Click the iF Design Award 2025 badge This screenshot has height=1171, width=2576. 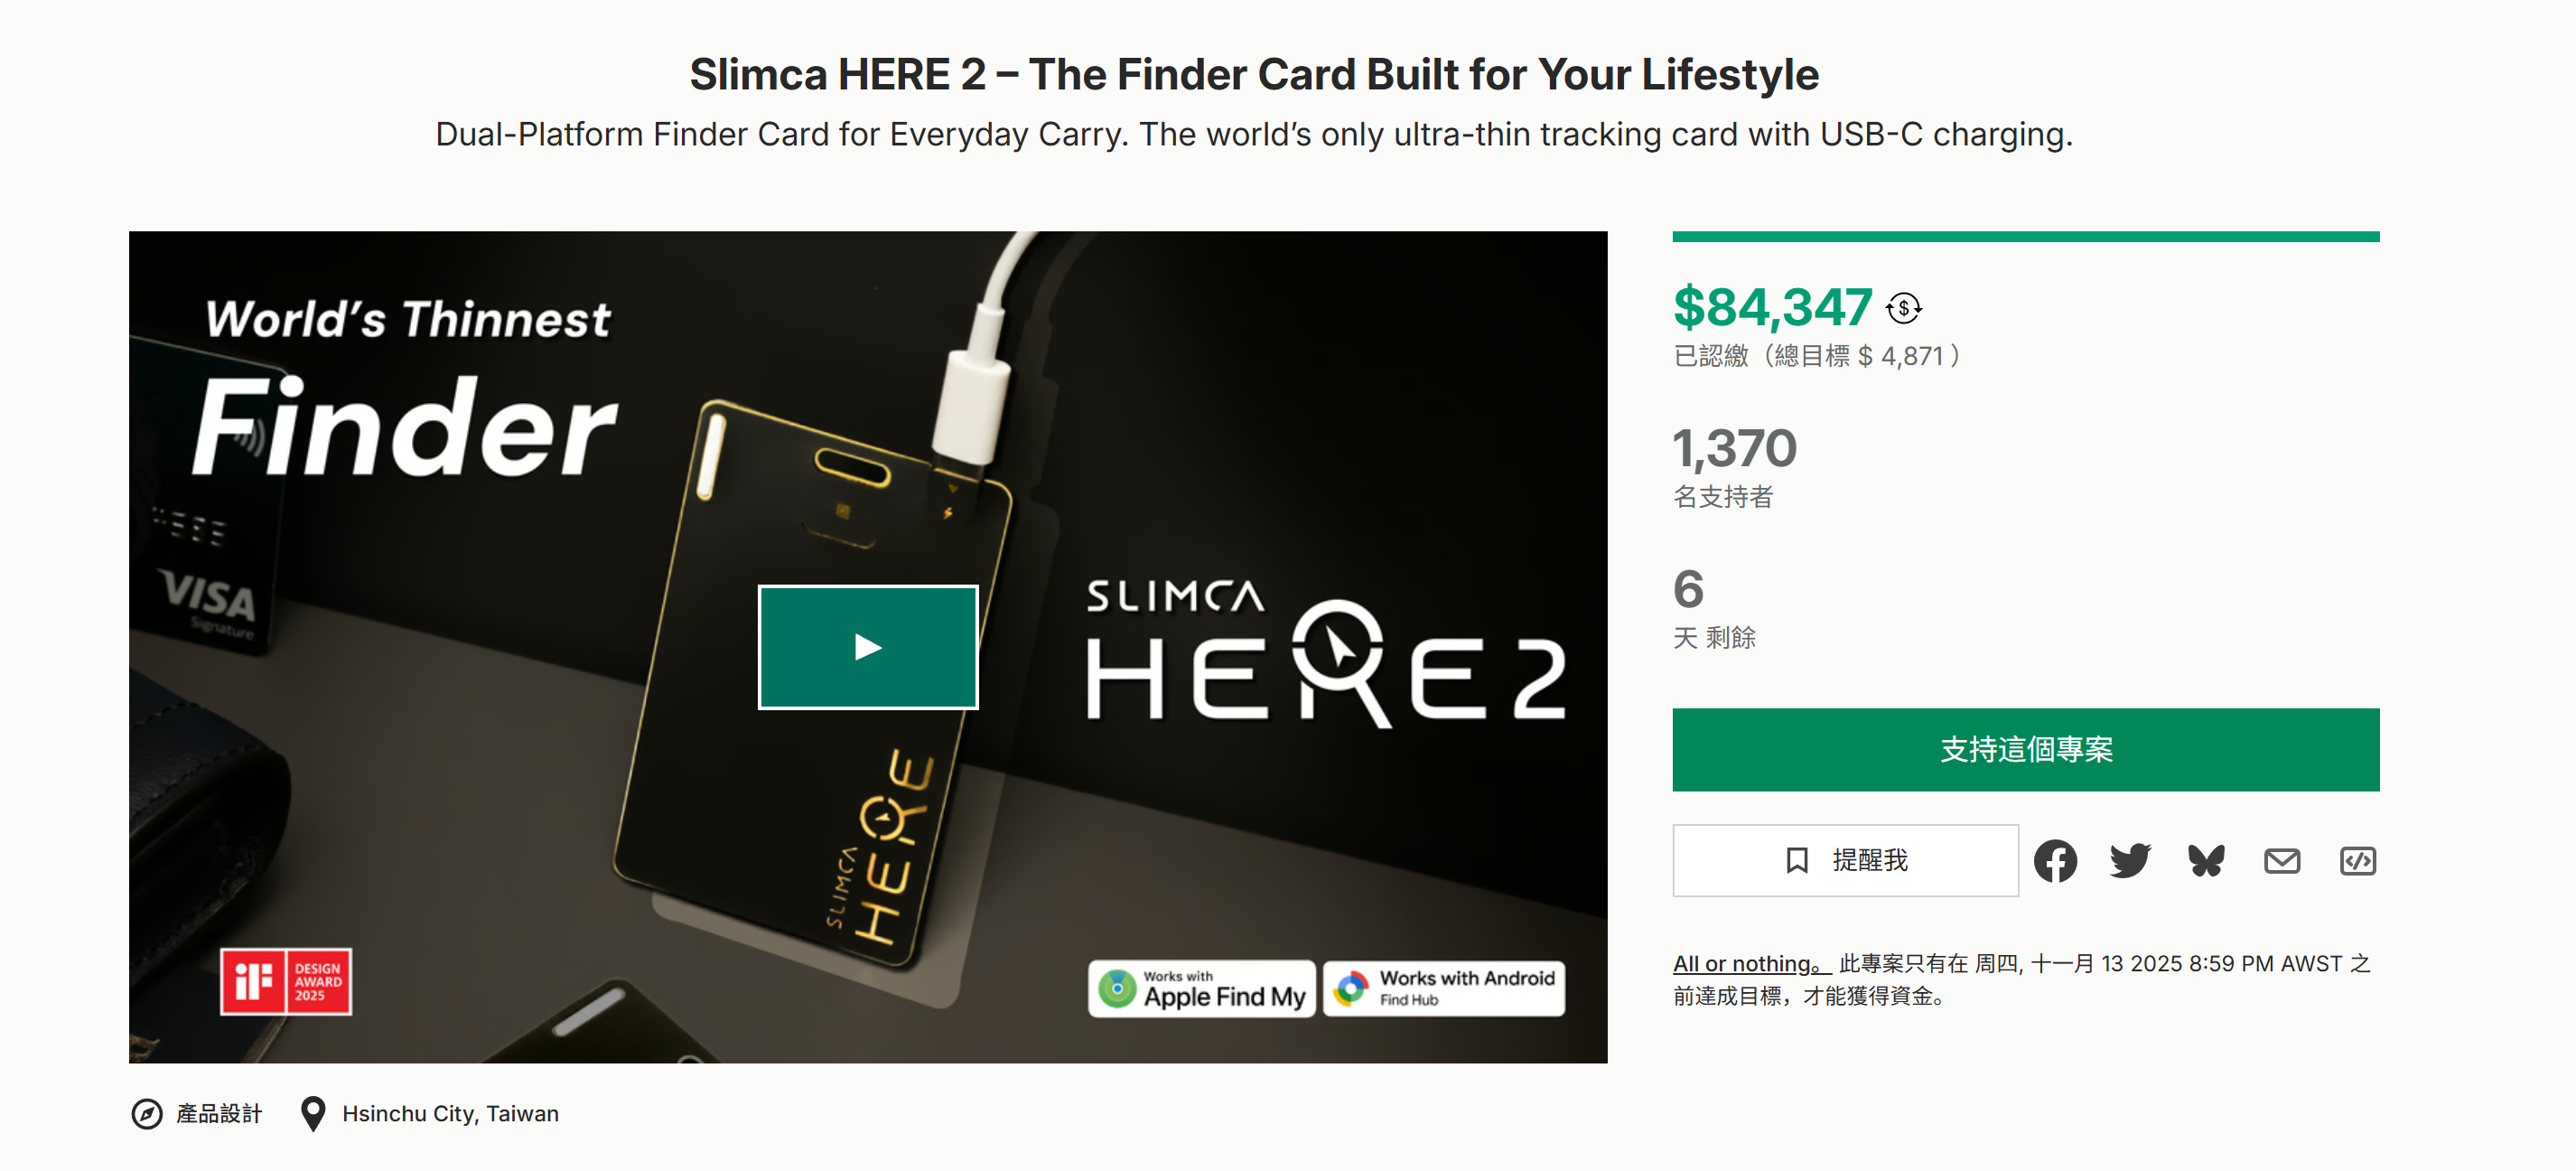click(x=286, y=982)
